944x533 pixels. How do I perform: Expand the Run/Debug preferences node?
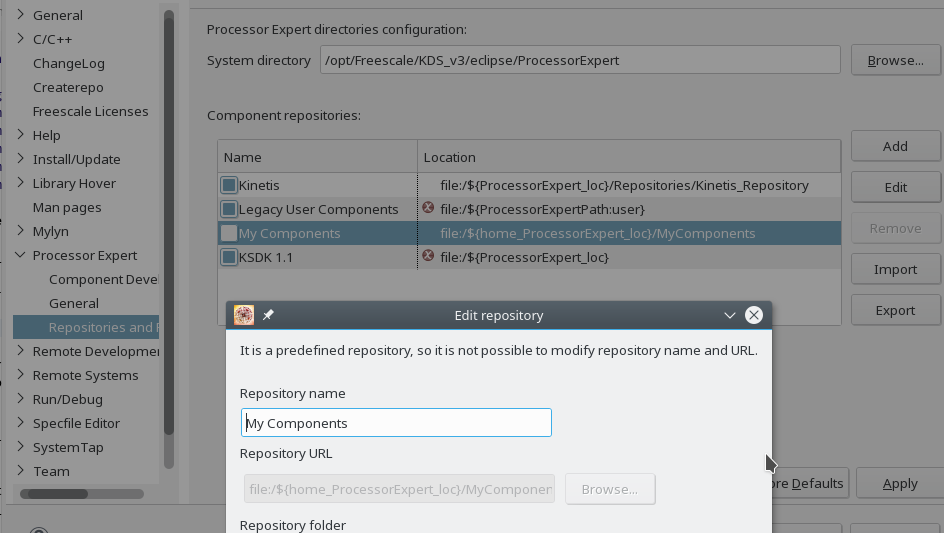click(21, 399)
